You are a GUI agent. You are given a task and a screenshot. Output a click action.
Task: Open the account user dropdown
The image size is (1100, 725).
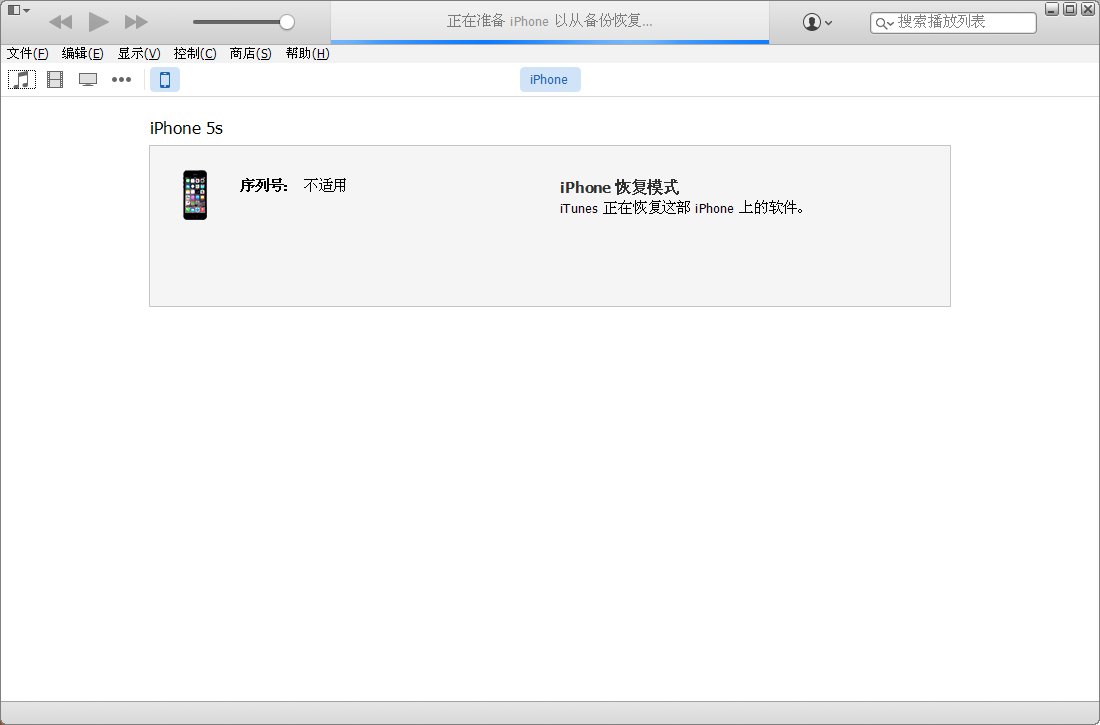pos(817,22)
